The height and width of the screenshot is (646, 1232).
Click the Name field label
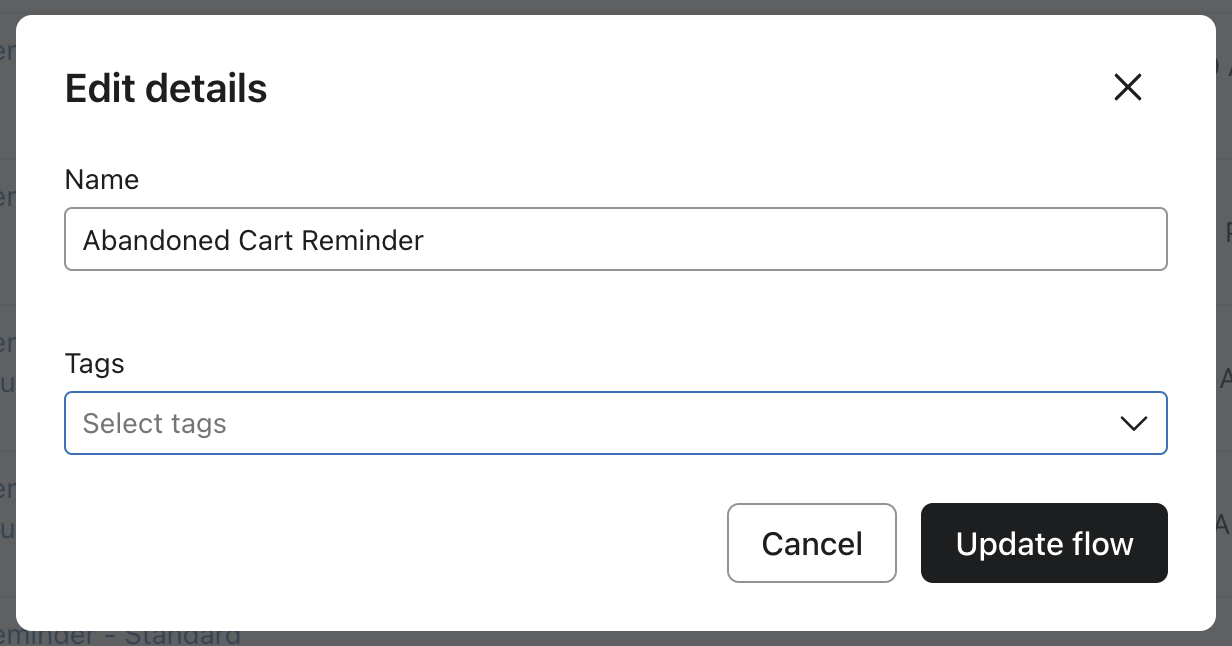tap(102, 180)
